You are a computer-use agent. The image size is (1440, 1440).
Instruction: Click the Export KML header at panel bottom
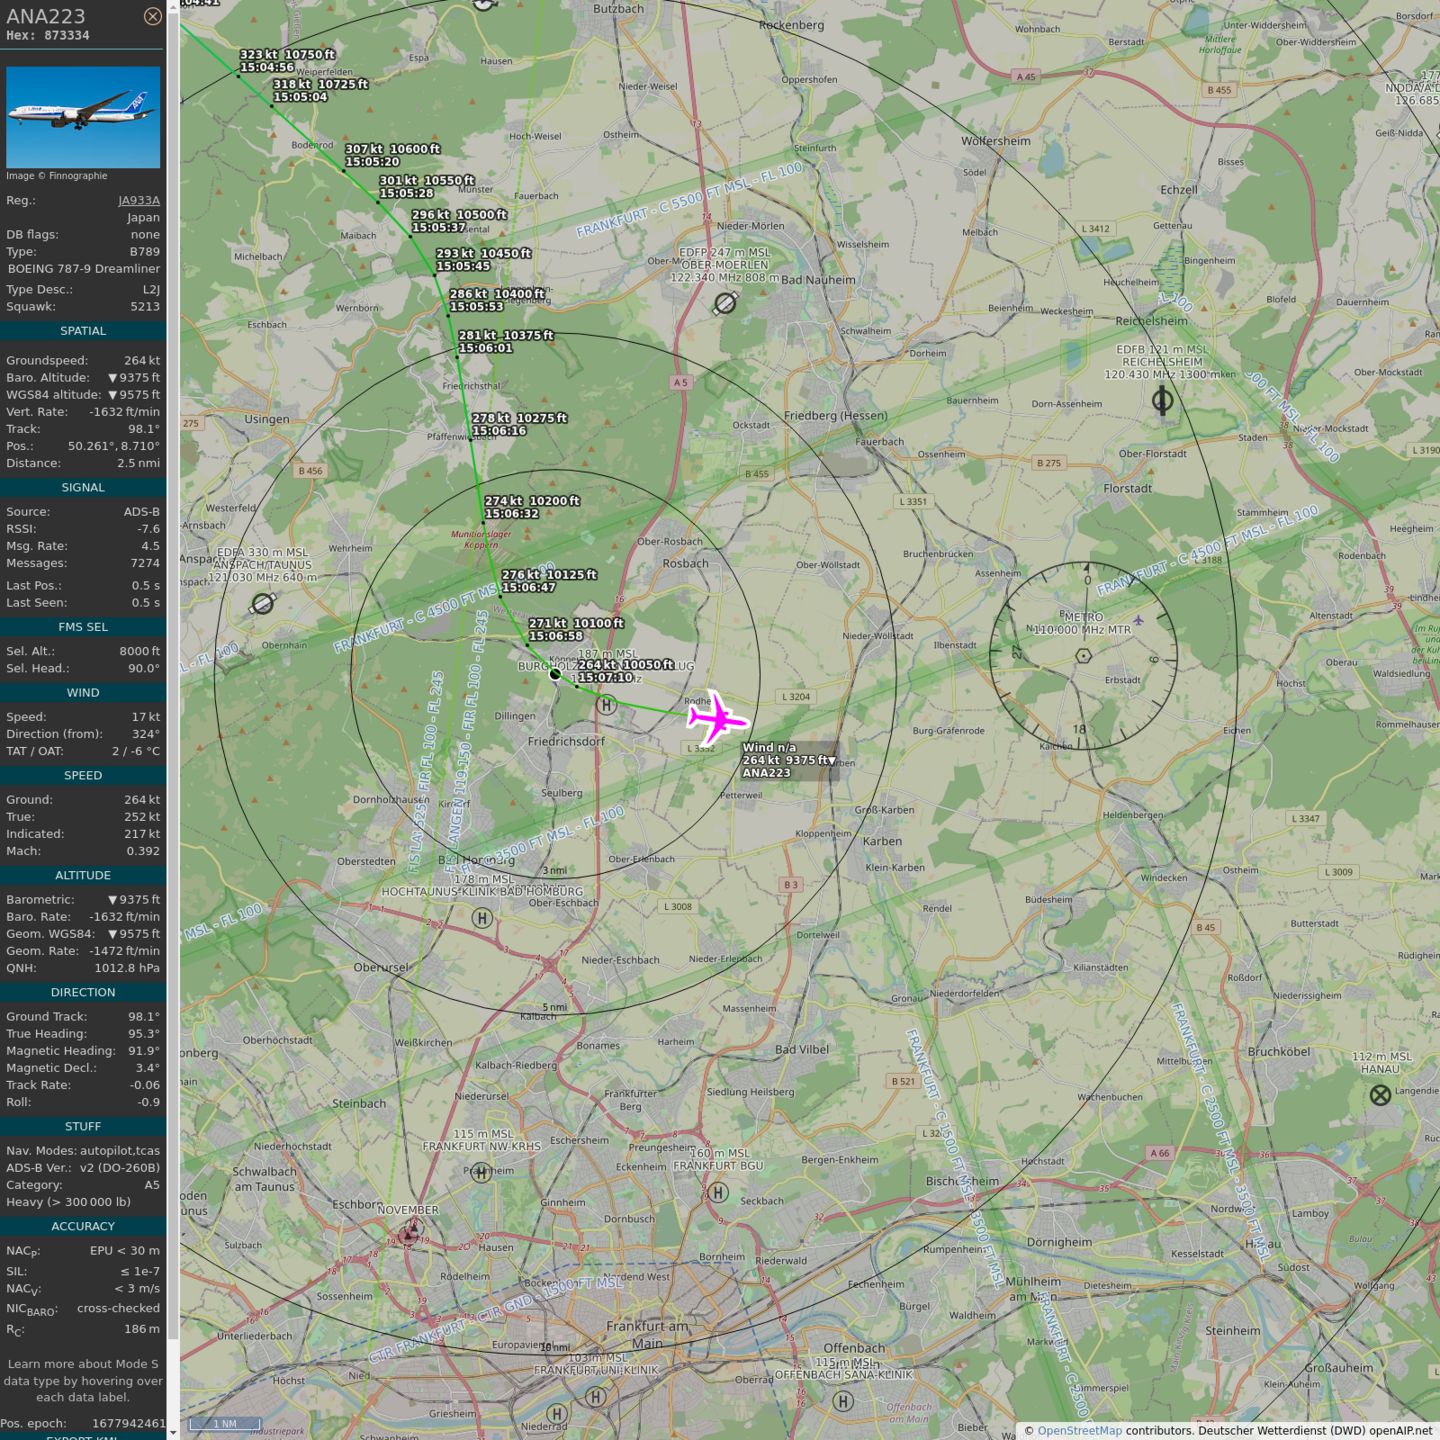tap(83, 1436)
